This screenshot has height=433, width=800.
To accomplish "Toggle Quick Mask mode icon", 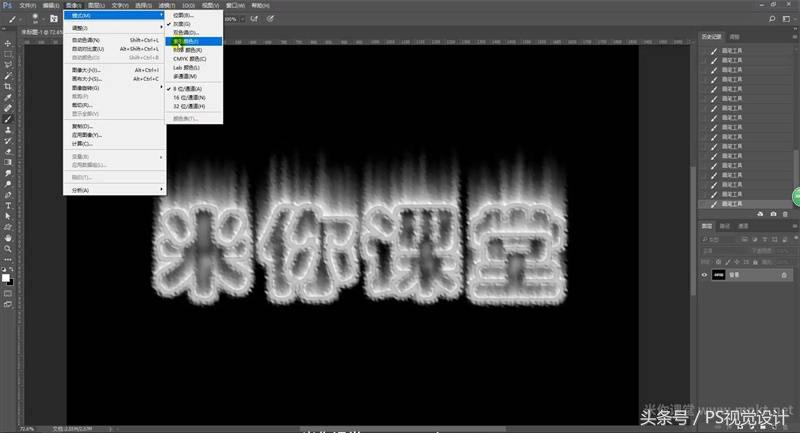I will pyautogui.click(x=8, y=294).
